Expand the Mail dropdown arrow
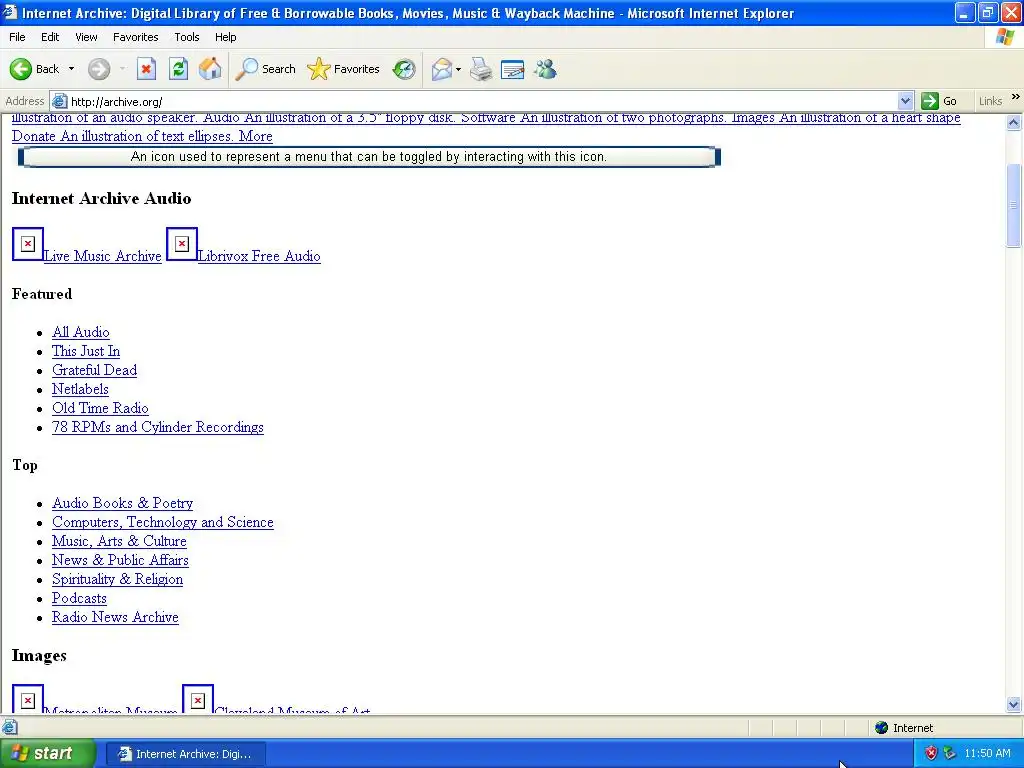1024x768 pixels. point(458,69)
